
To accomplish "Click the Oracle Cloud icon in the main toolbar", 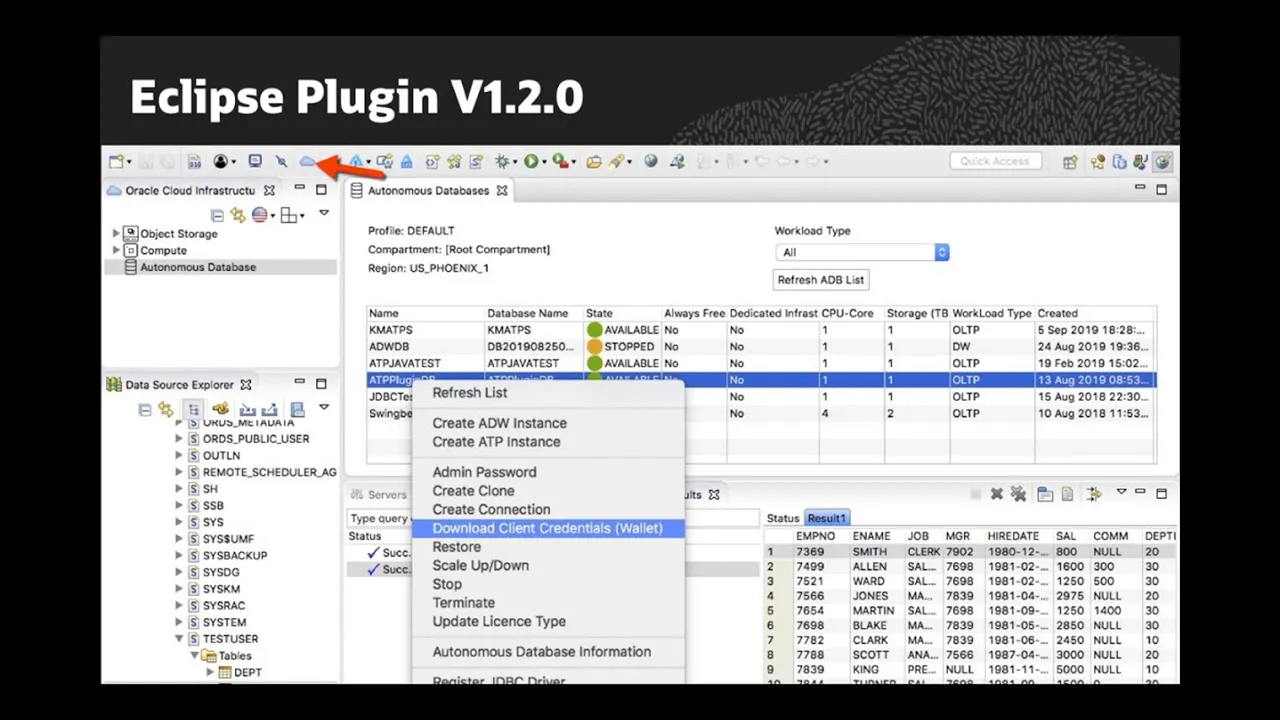I will pos(307,161).
